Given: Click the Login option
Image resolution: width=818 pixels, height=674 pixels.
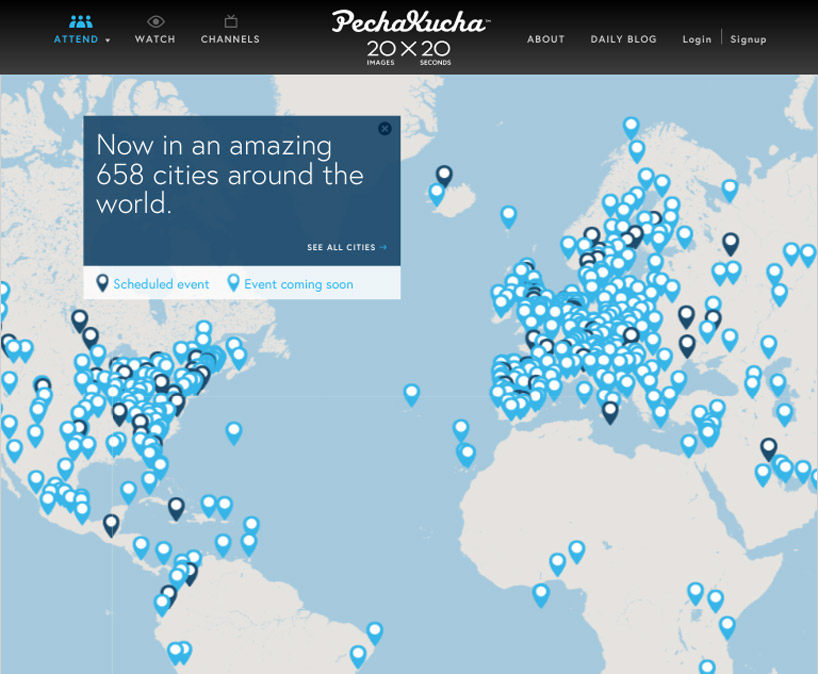Looking at the screenshot, I should 696,39.
